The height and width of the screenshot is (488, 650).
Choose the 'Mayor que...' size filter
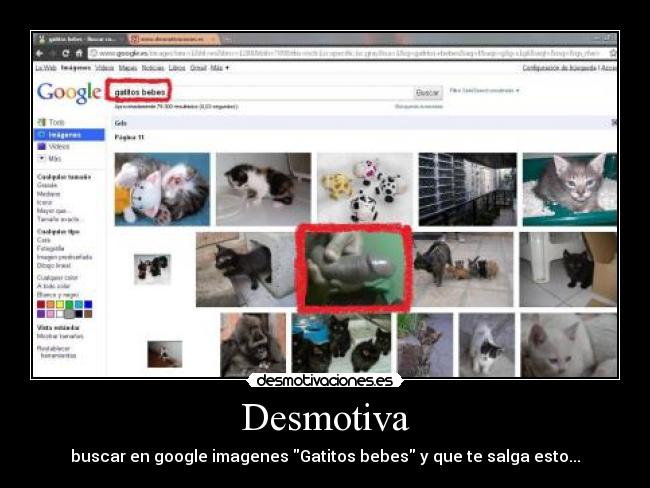pyautogui.click(x=53, y=211)
